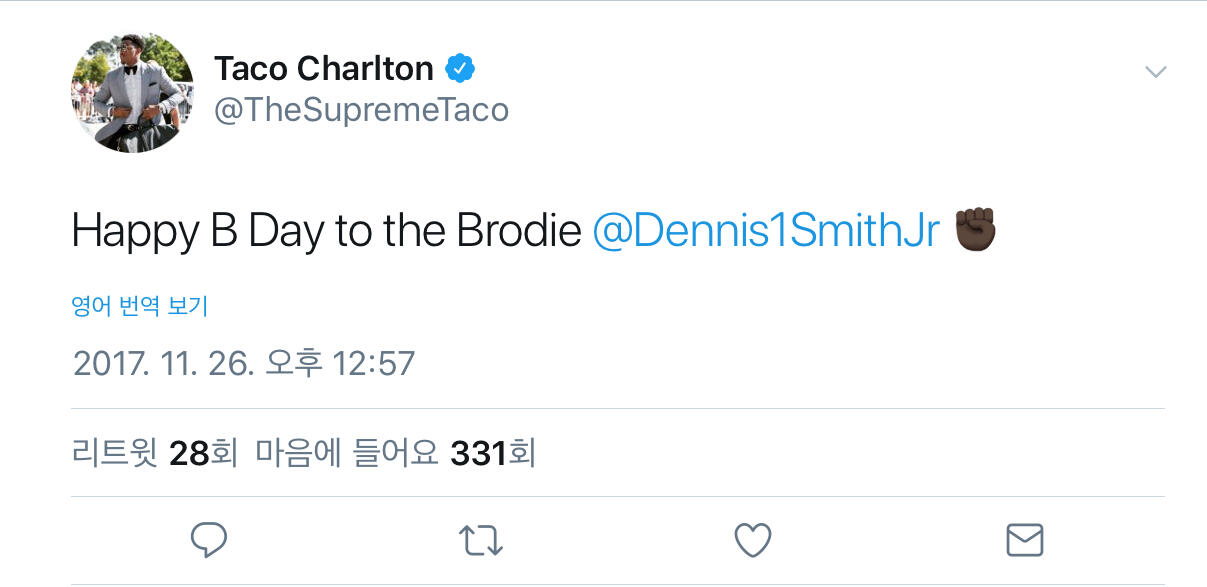Expand the tweet options chevron
Viewport: 1207px width, 587px height.
(x=1155, y=72)
